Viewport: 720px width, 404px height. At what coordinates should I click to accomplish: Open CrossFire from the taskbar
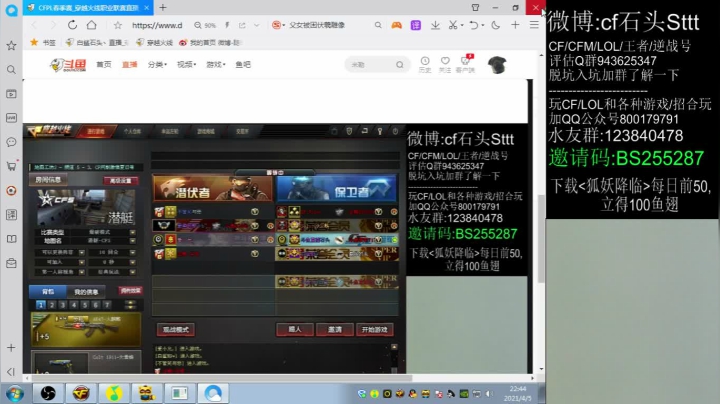pyautogui.click(x=81, y=393)
